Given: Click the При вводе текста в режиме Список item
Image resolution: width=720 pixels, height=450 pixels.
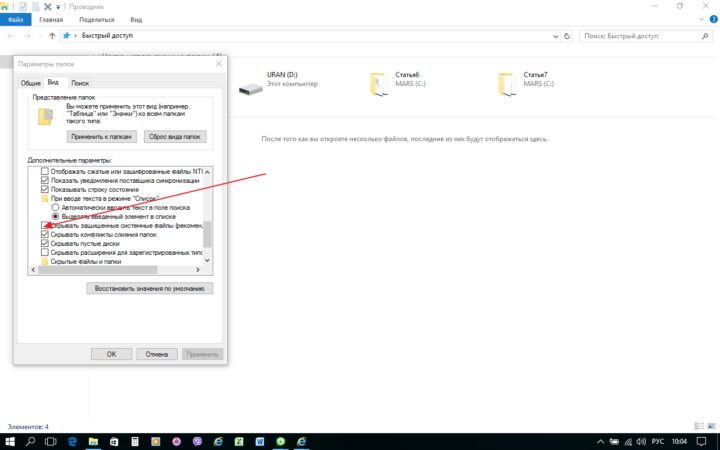Looking at the screenshot, I should click(x=104, y=198).
